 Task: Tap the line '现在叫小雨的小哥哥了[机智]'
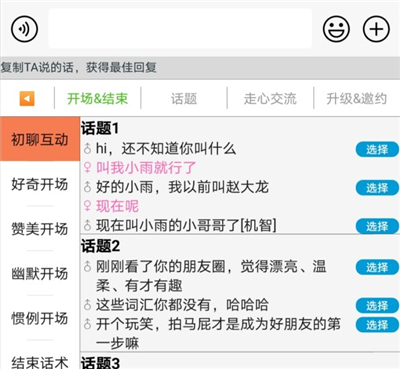click(x=186, y=226)
